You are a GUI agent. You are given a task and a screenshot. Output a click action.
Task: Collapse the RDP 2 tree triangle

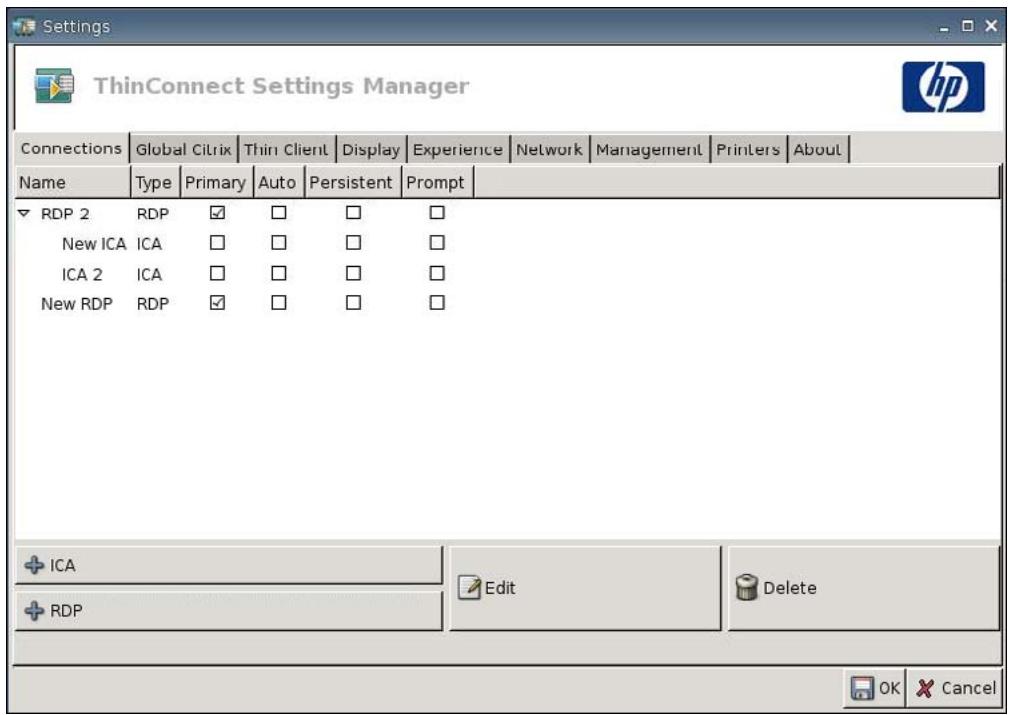(x=24, y=213)
